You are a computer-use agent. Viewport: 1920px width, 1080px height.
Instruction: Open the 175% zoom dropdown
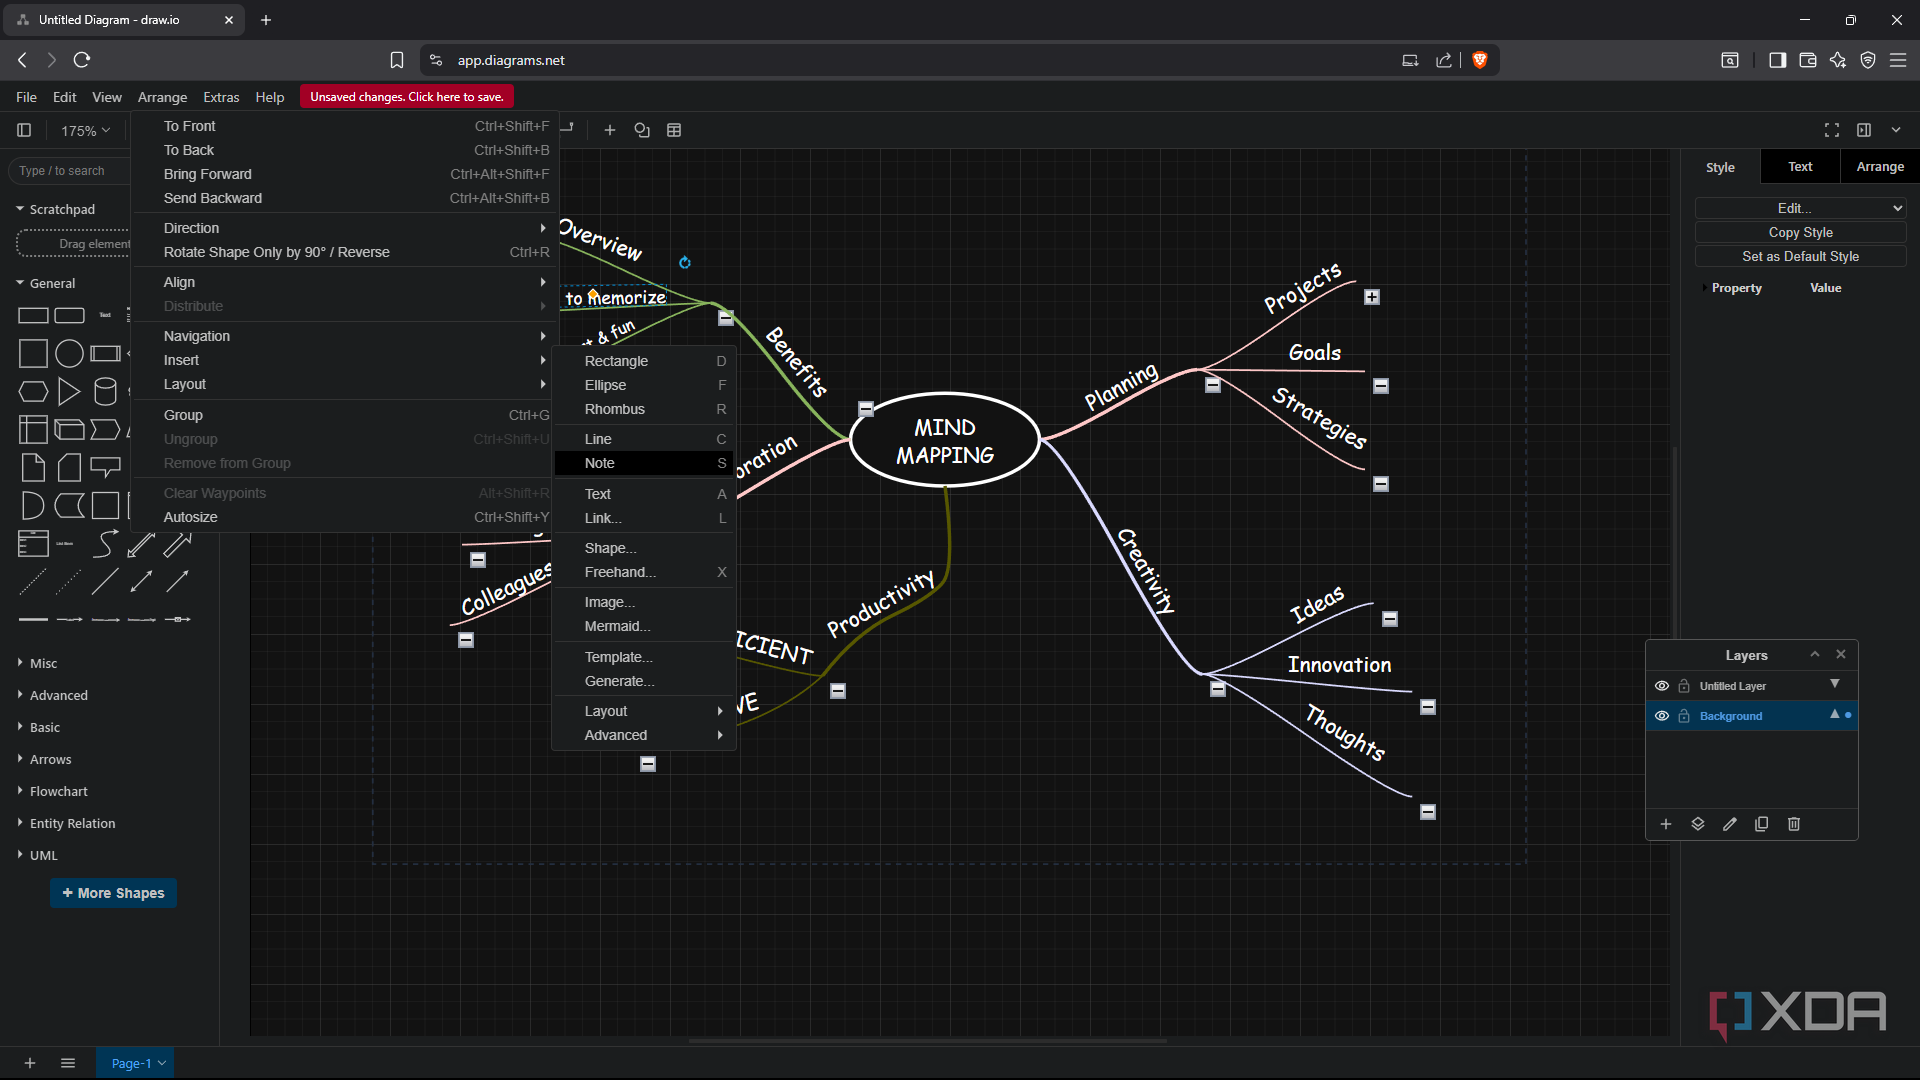86,130
